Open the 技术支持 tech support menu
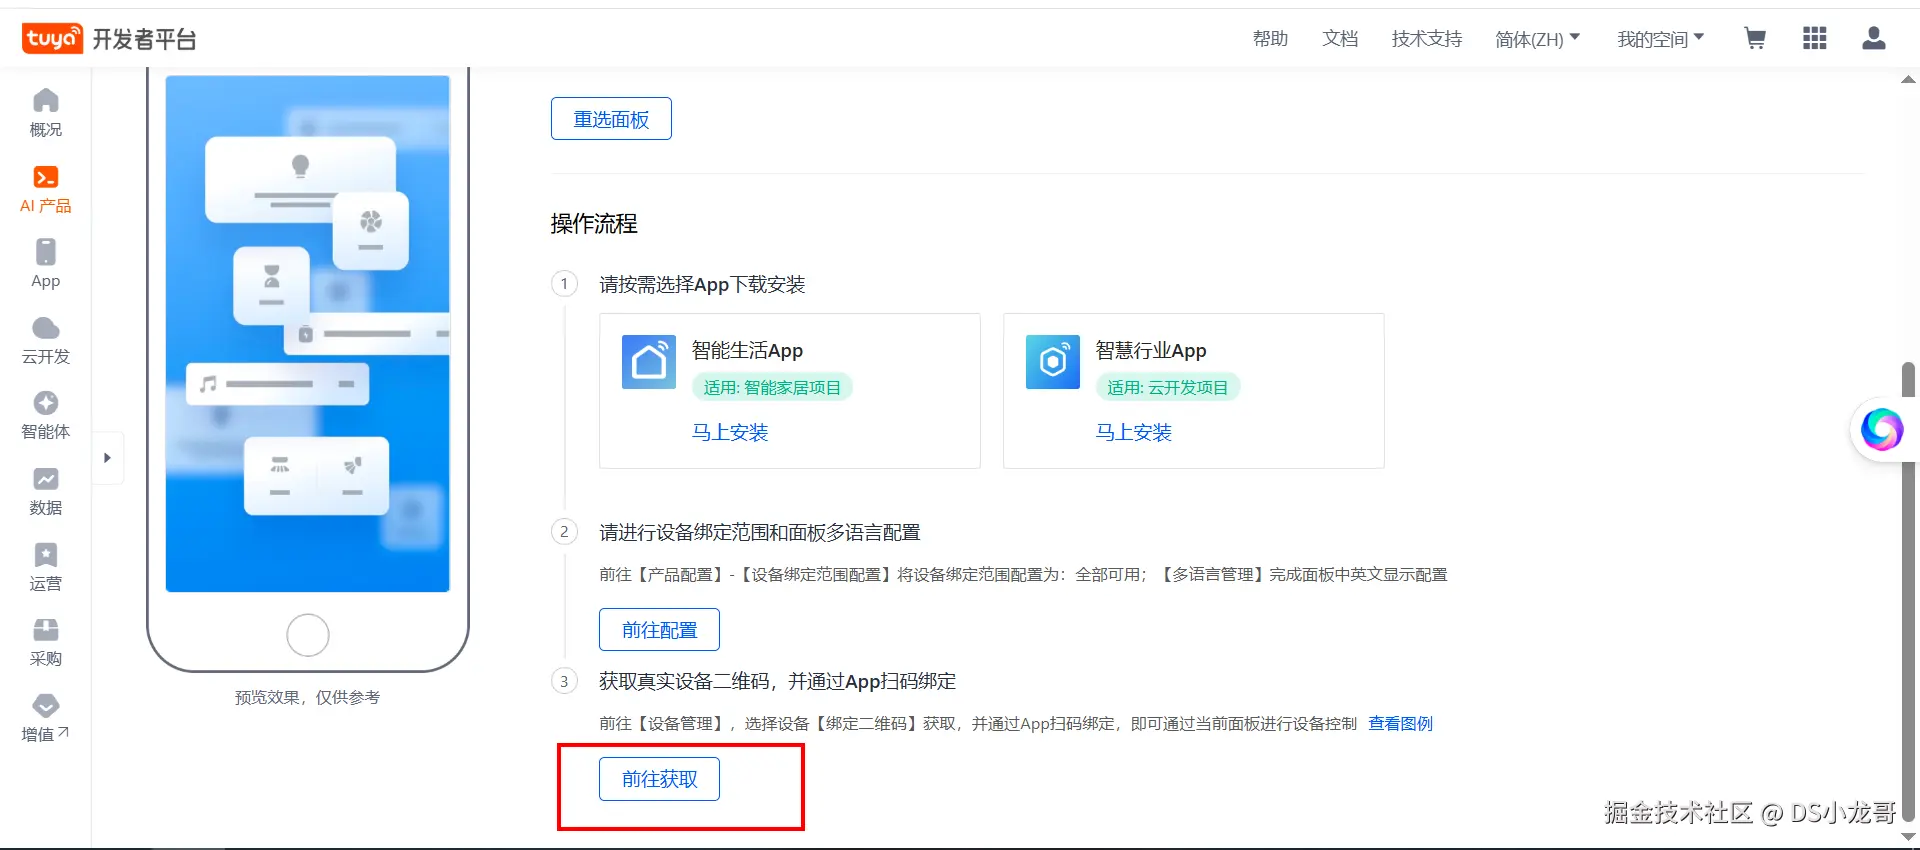Image resolution: width=1920 pixels, height=850 pixels. tap(1427, 39)
